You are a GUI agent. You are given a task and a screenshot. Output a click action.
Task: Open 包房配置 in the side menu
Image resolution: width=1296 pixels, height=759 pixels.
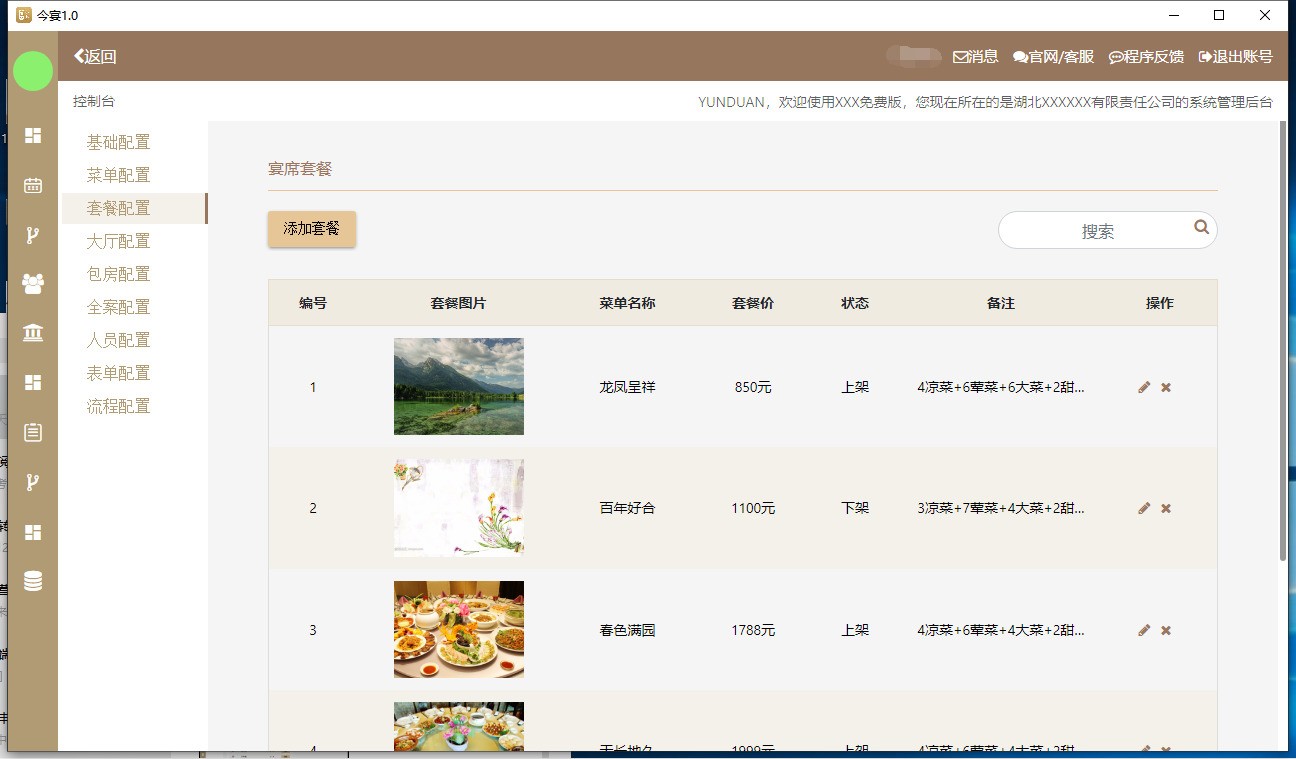119,274
